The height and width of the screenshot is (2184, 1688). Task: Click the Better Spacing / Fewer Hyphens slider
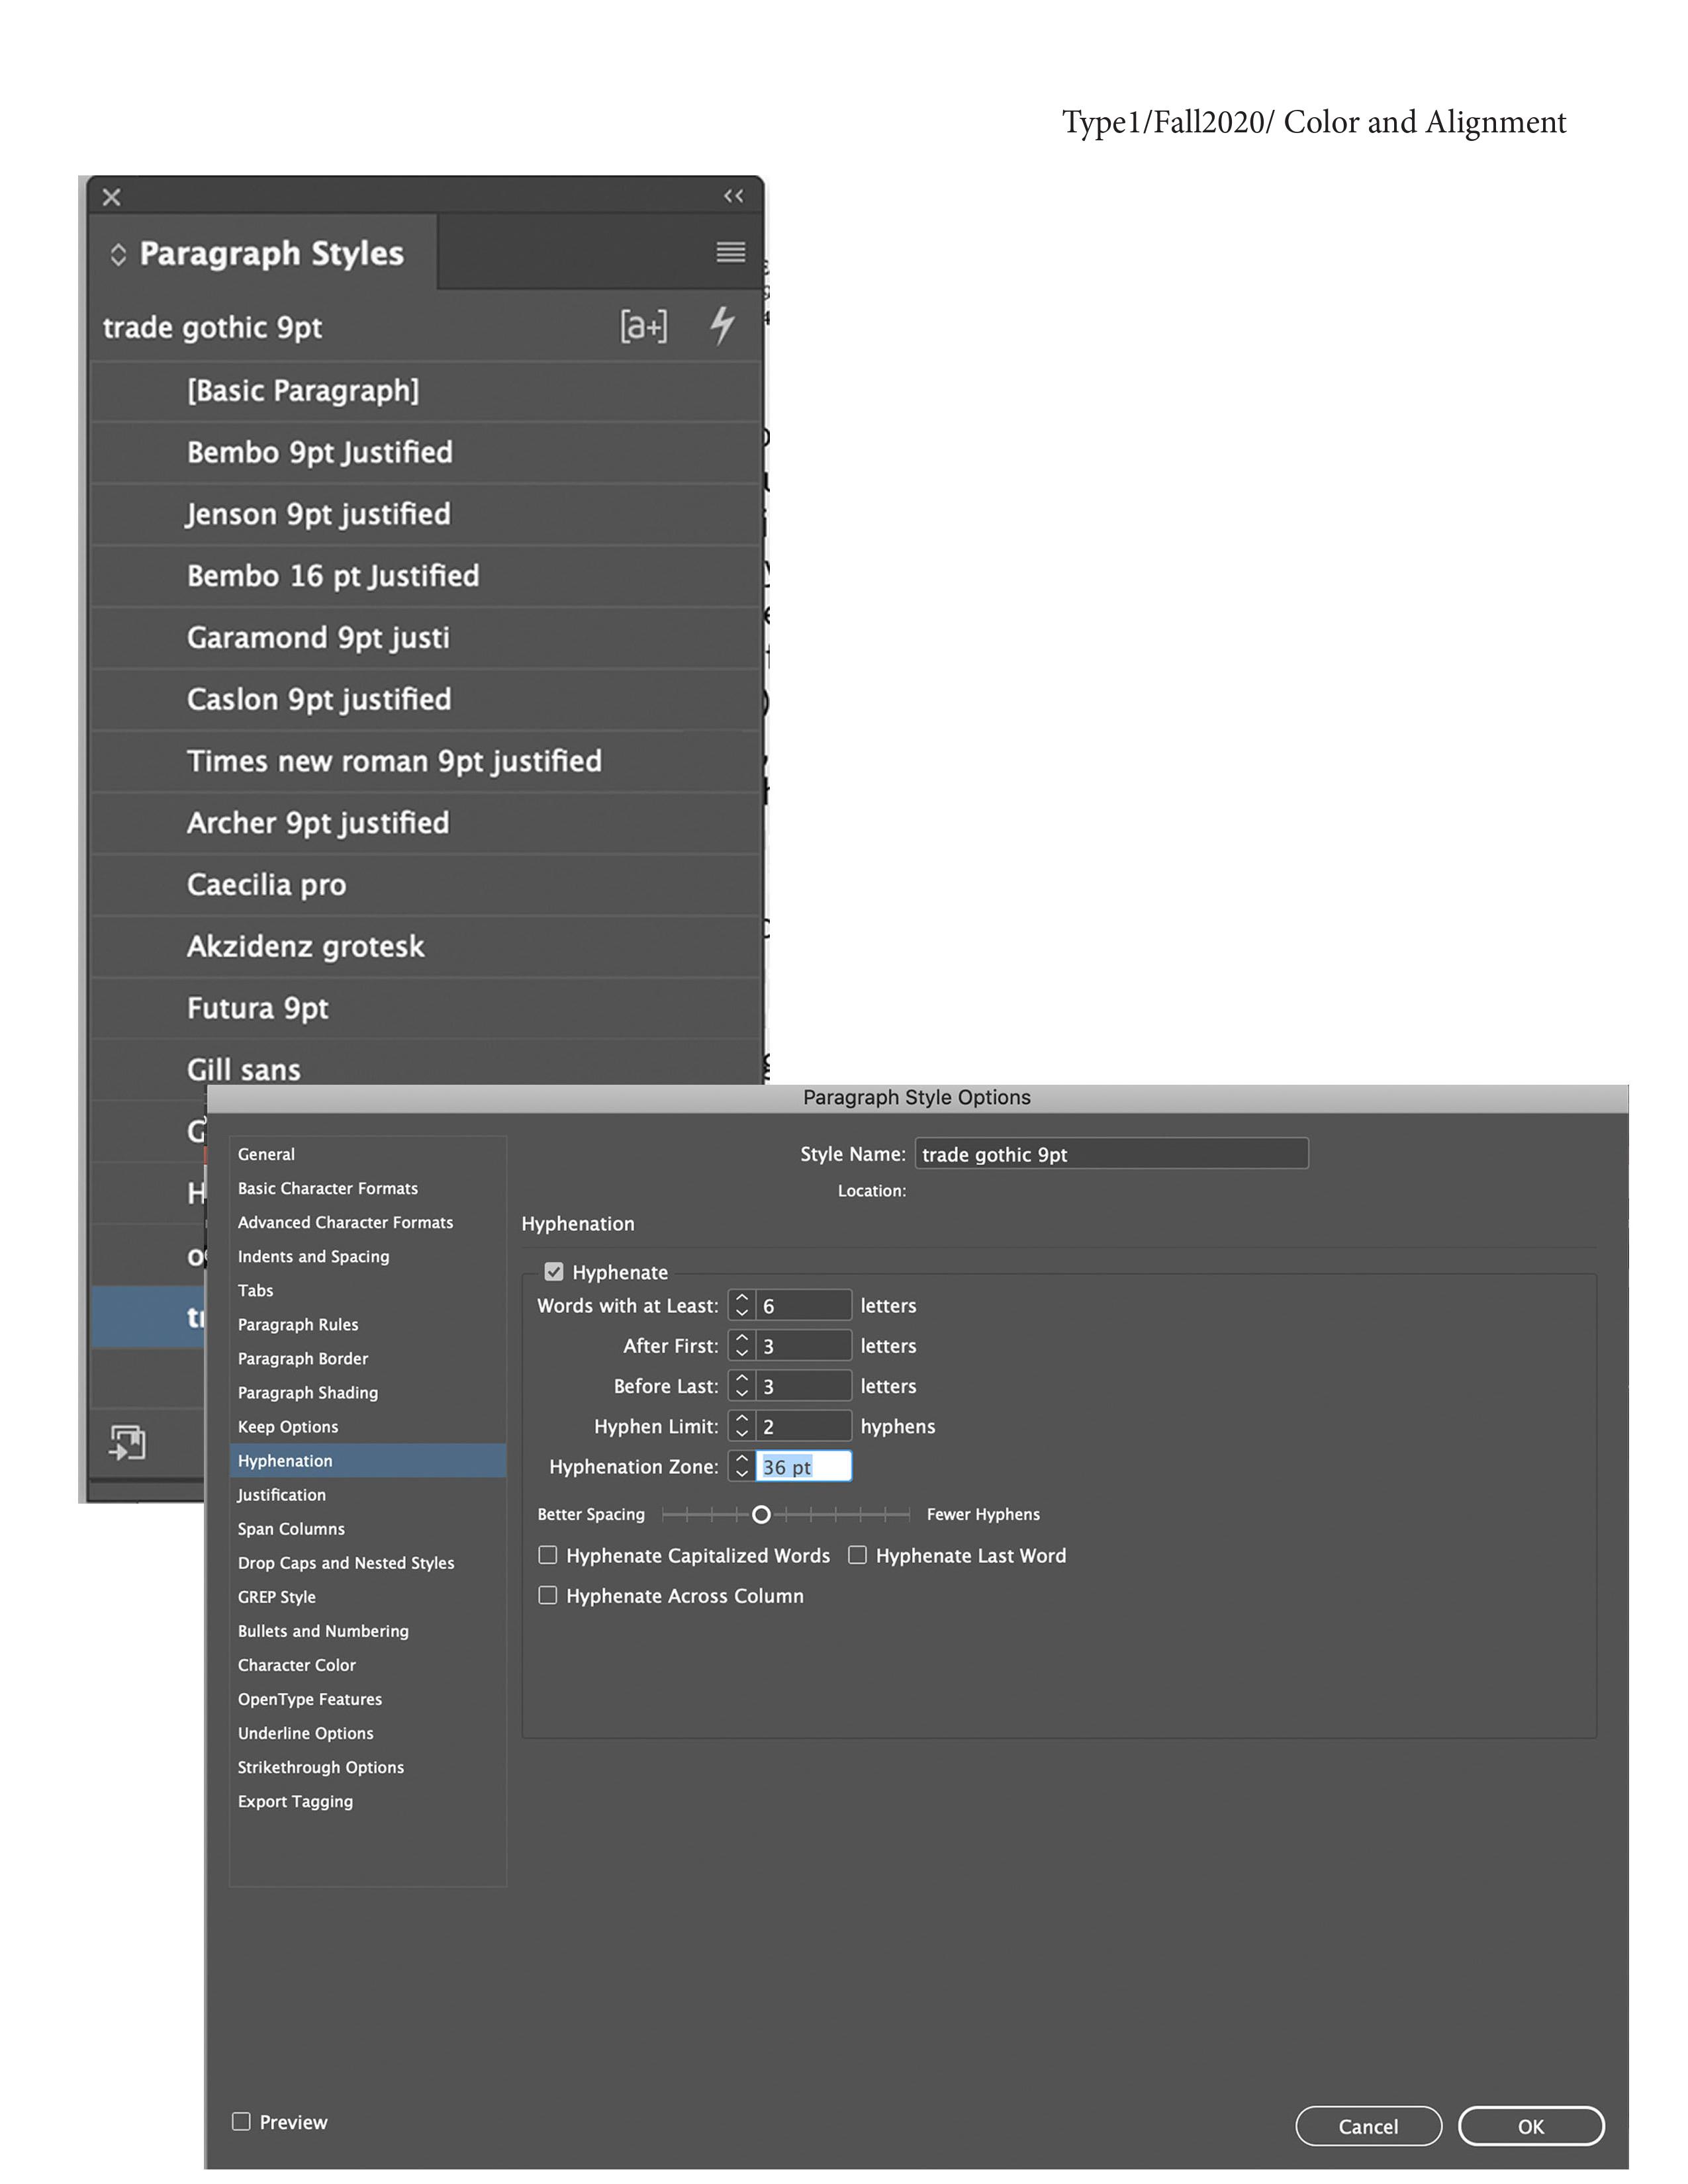pos(761,1514)
